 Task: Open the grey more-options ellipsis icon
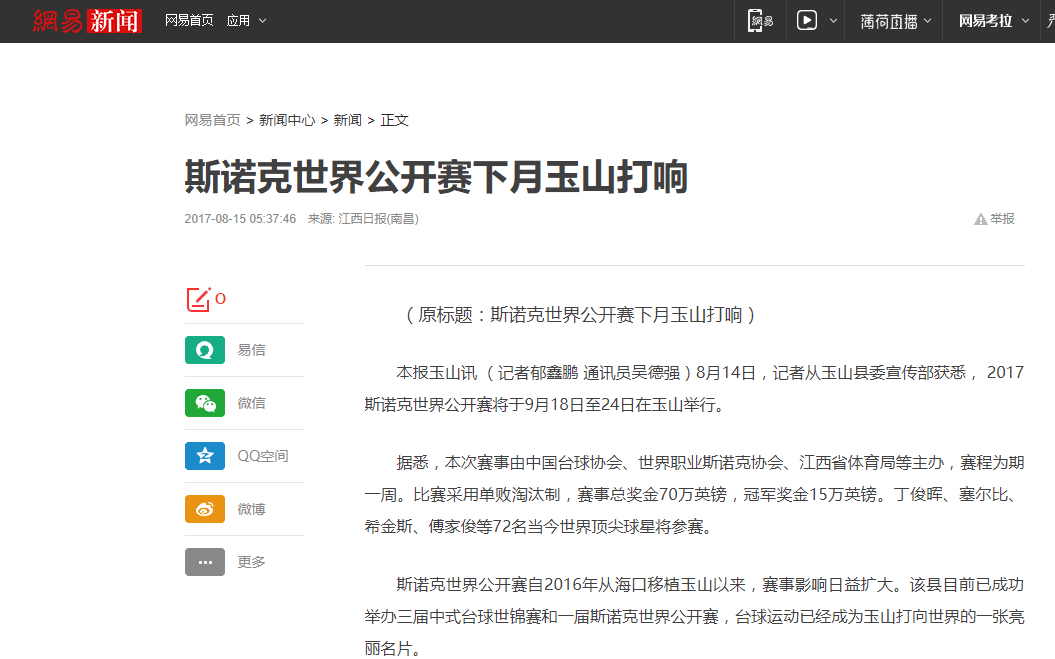pyautogui.click(x=205, y=562)
